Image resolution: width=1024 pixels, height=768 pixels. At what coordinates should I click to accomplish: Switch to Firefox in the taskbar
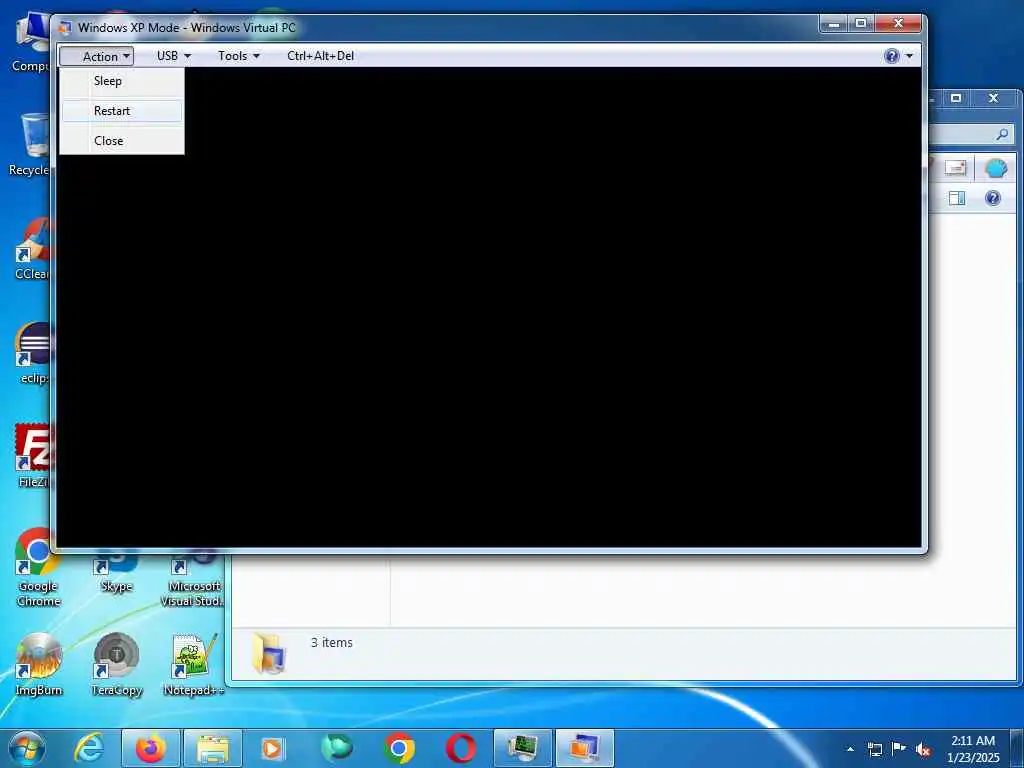click(150, 748)
